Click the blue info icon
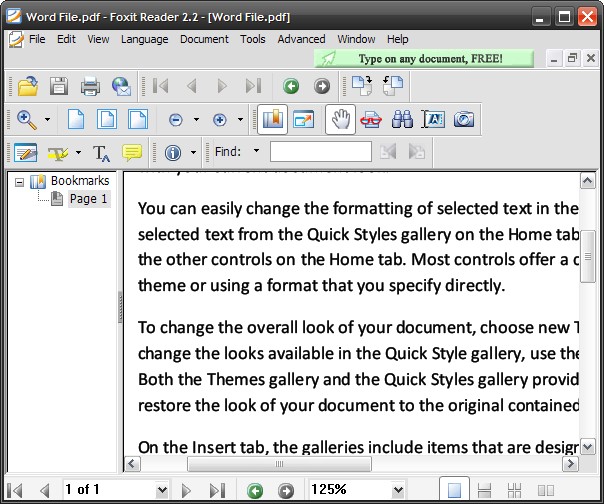This screenshot has width=604, height=504. [173, 153]
